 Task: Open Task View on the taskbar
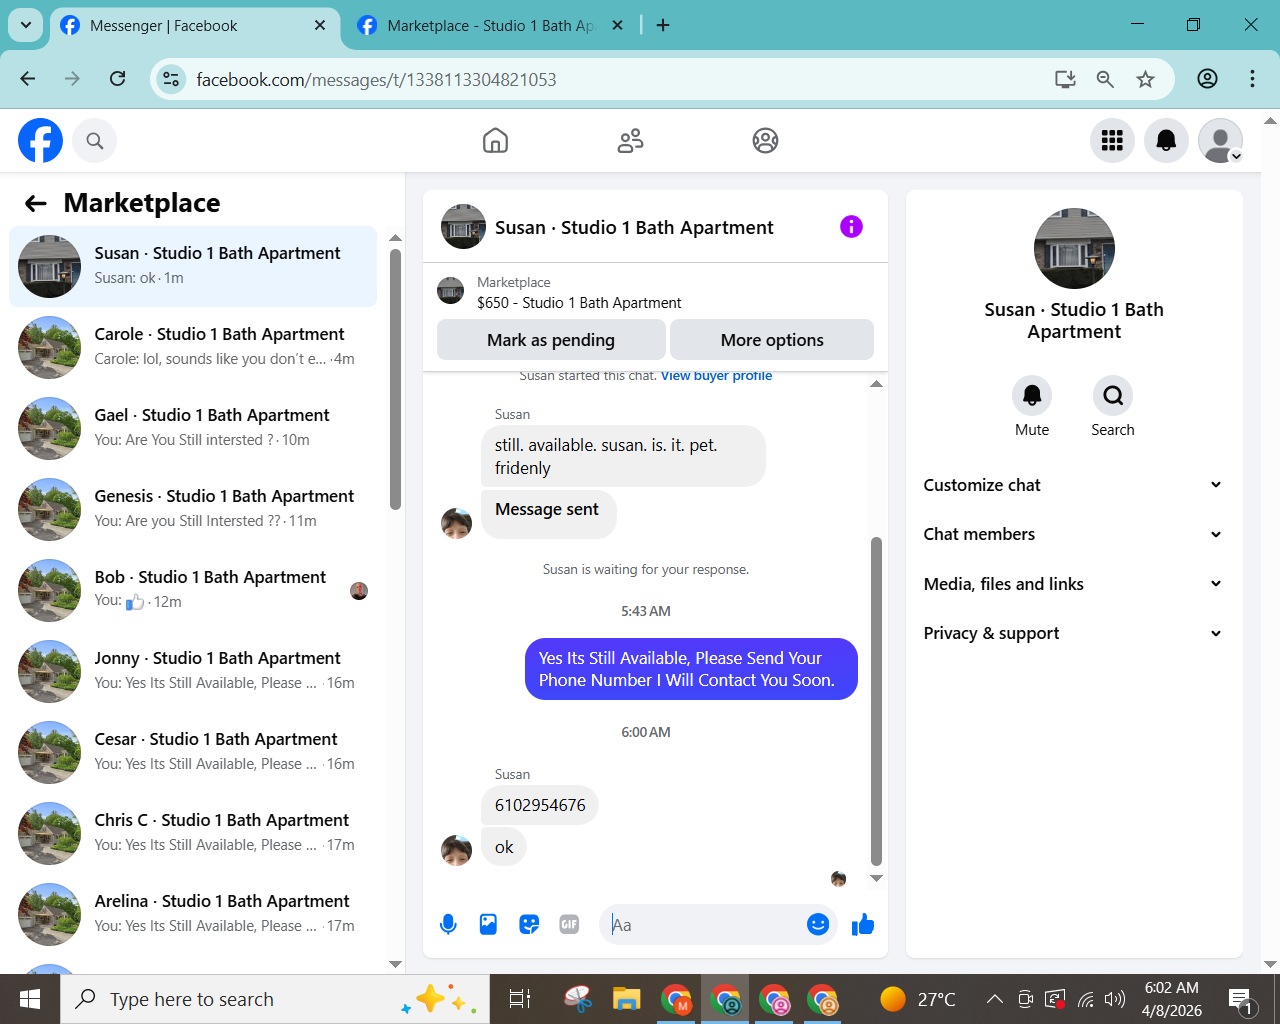point(520,999)
